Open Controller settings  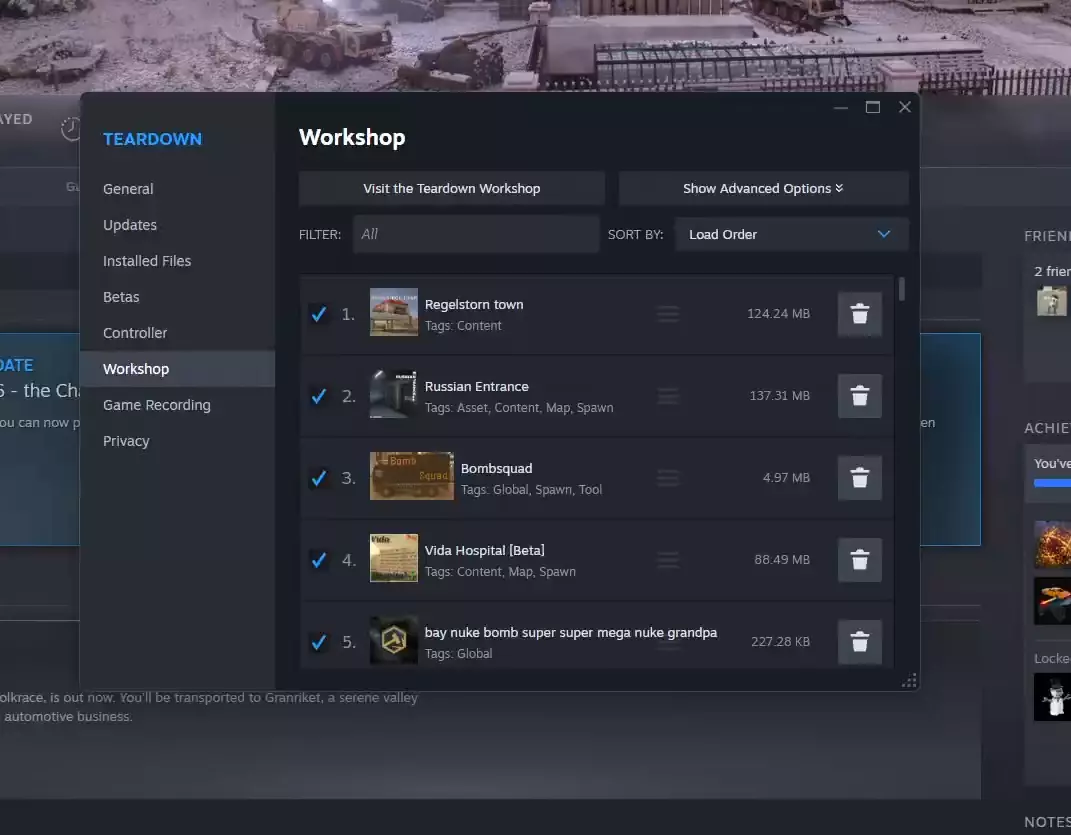coord(178,333)
